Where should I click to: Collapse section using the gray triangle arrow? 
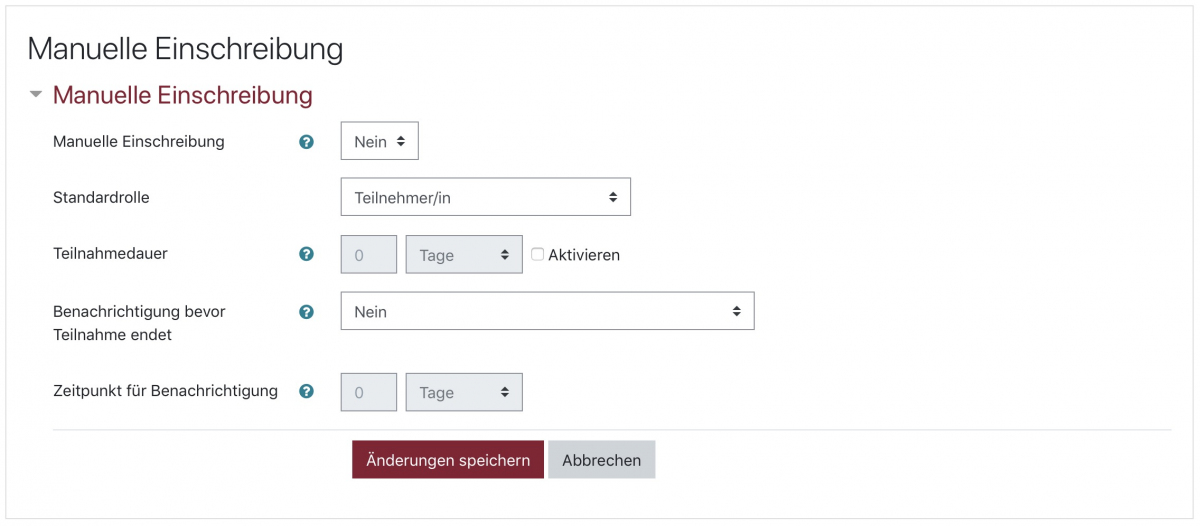36,95
